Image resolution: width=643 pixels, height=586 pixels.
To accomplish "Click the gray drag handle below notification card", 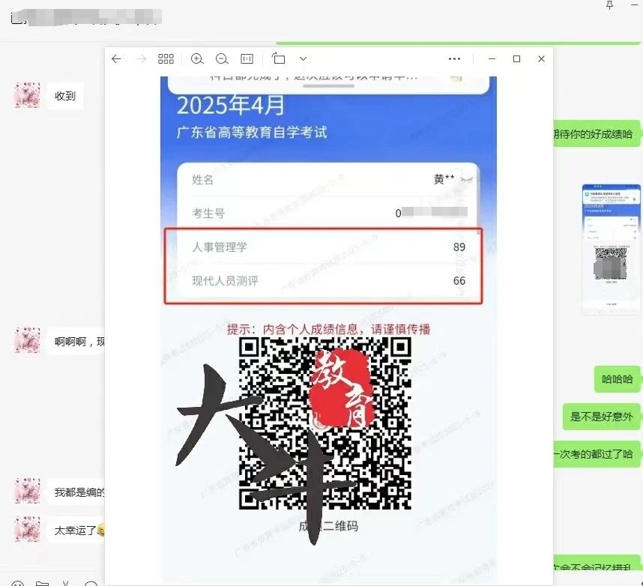I will pos(328,86).
